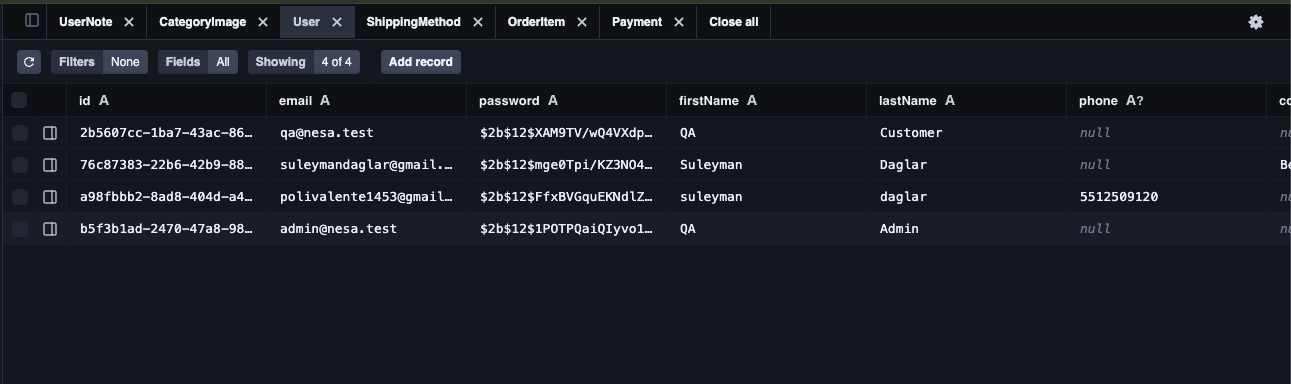Click the password column header

(566, 100)
